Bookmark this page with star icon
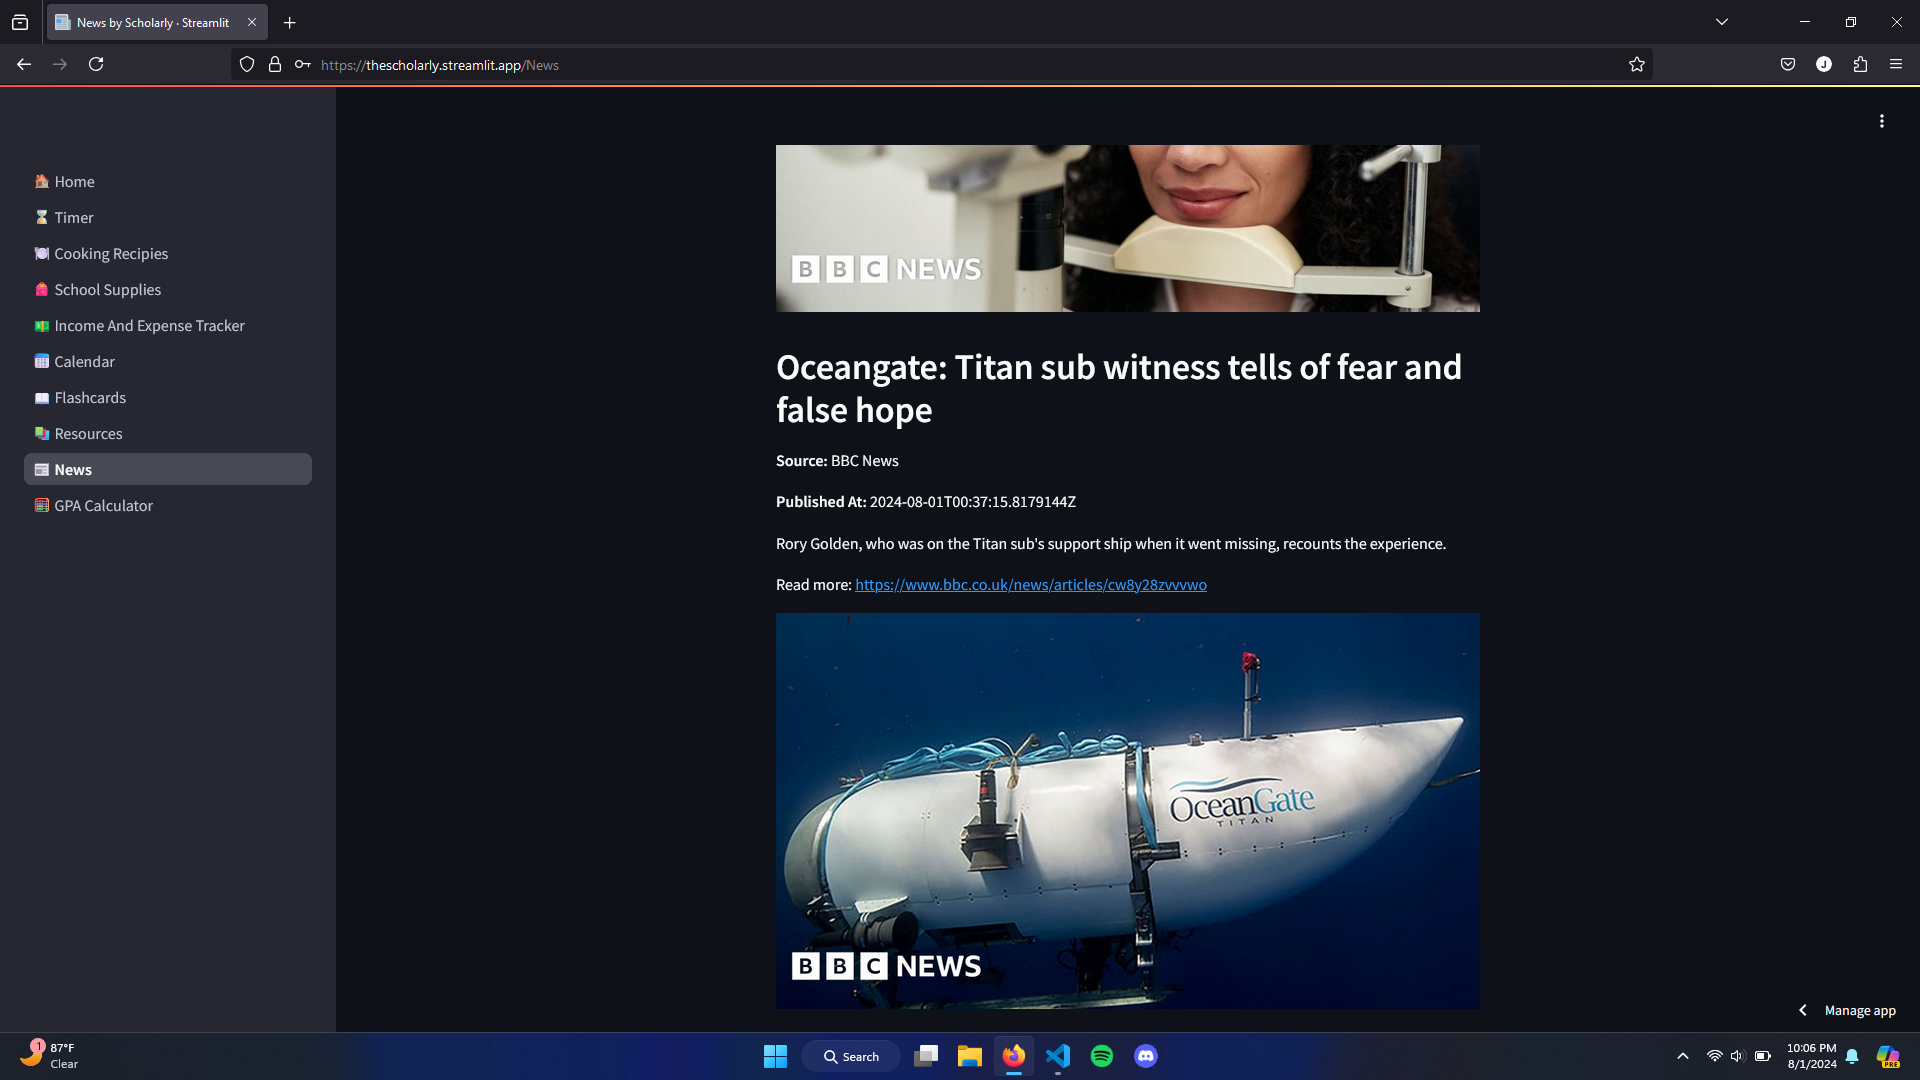Viewport: 1920px width, 1080px height. [1636, 65]
